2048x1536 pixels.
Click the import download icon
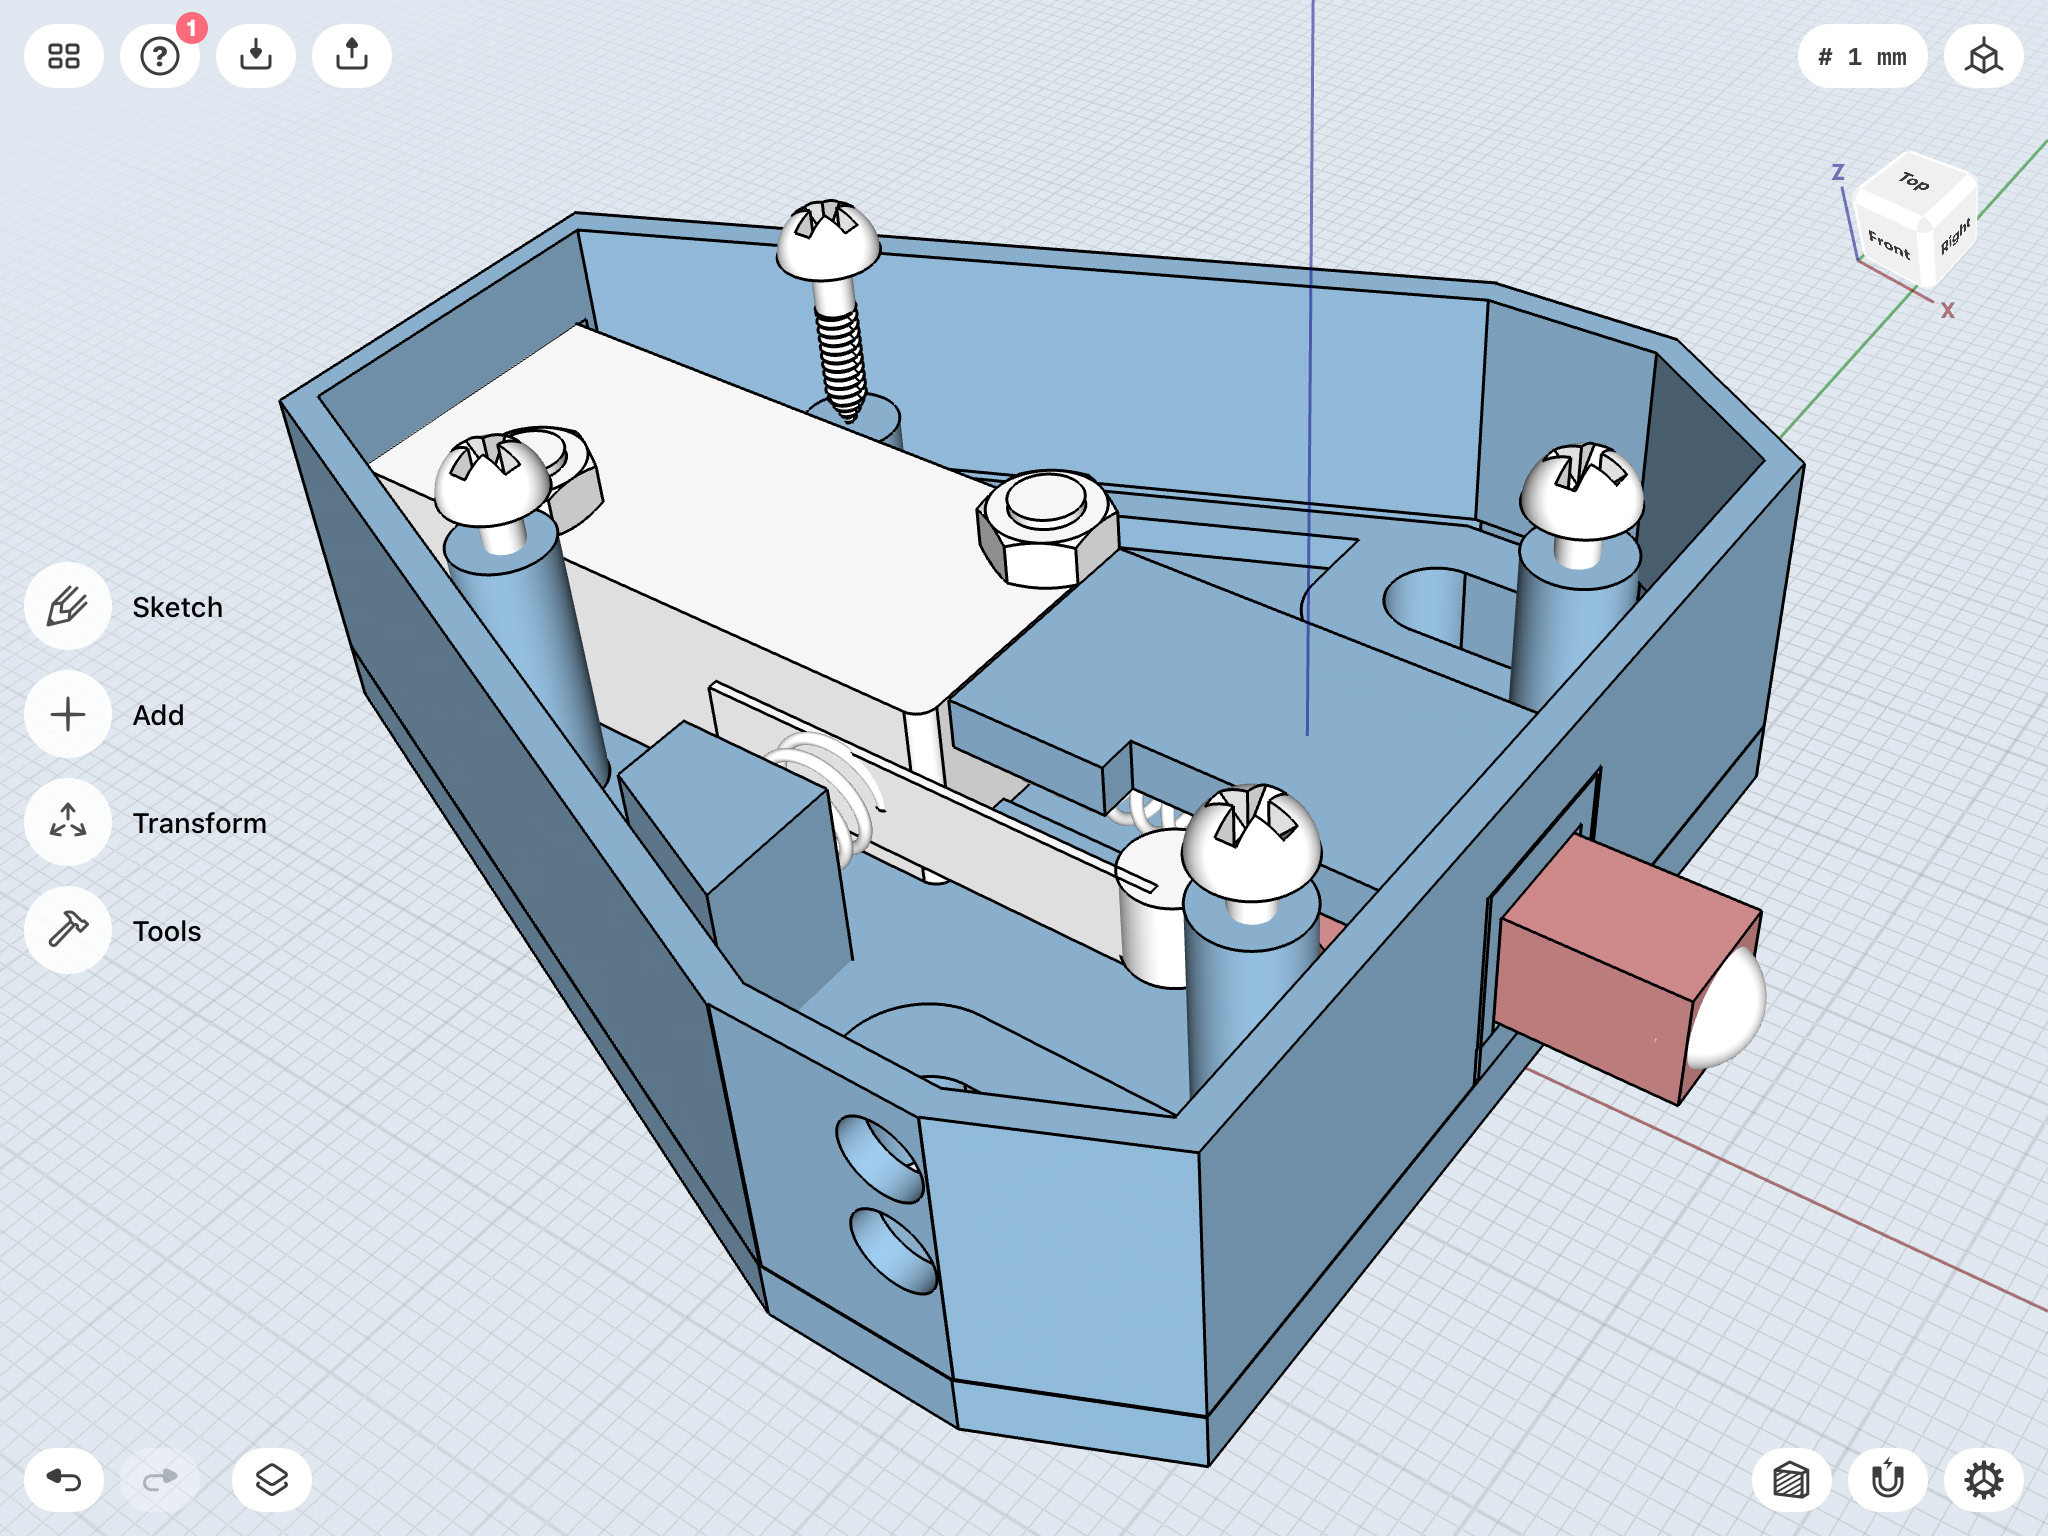coord(256,56)
